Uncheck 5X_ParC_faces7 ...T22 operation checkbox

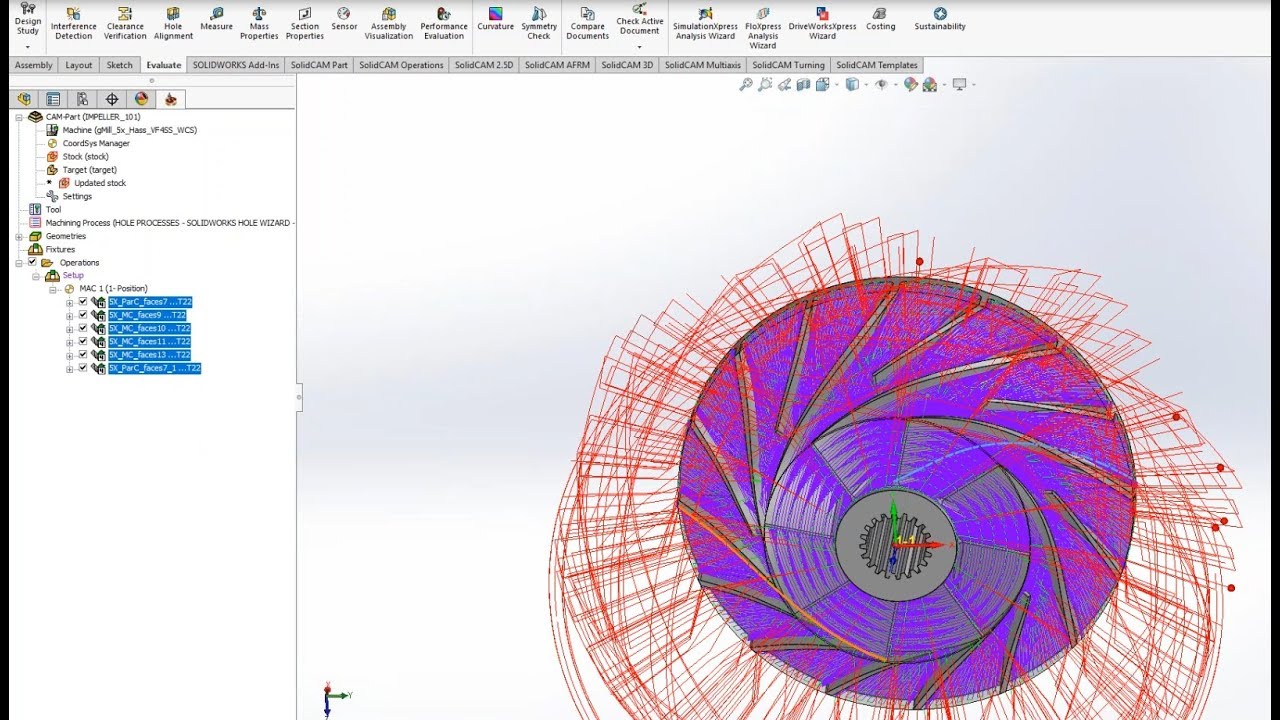(83, 302)
